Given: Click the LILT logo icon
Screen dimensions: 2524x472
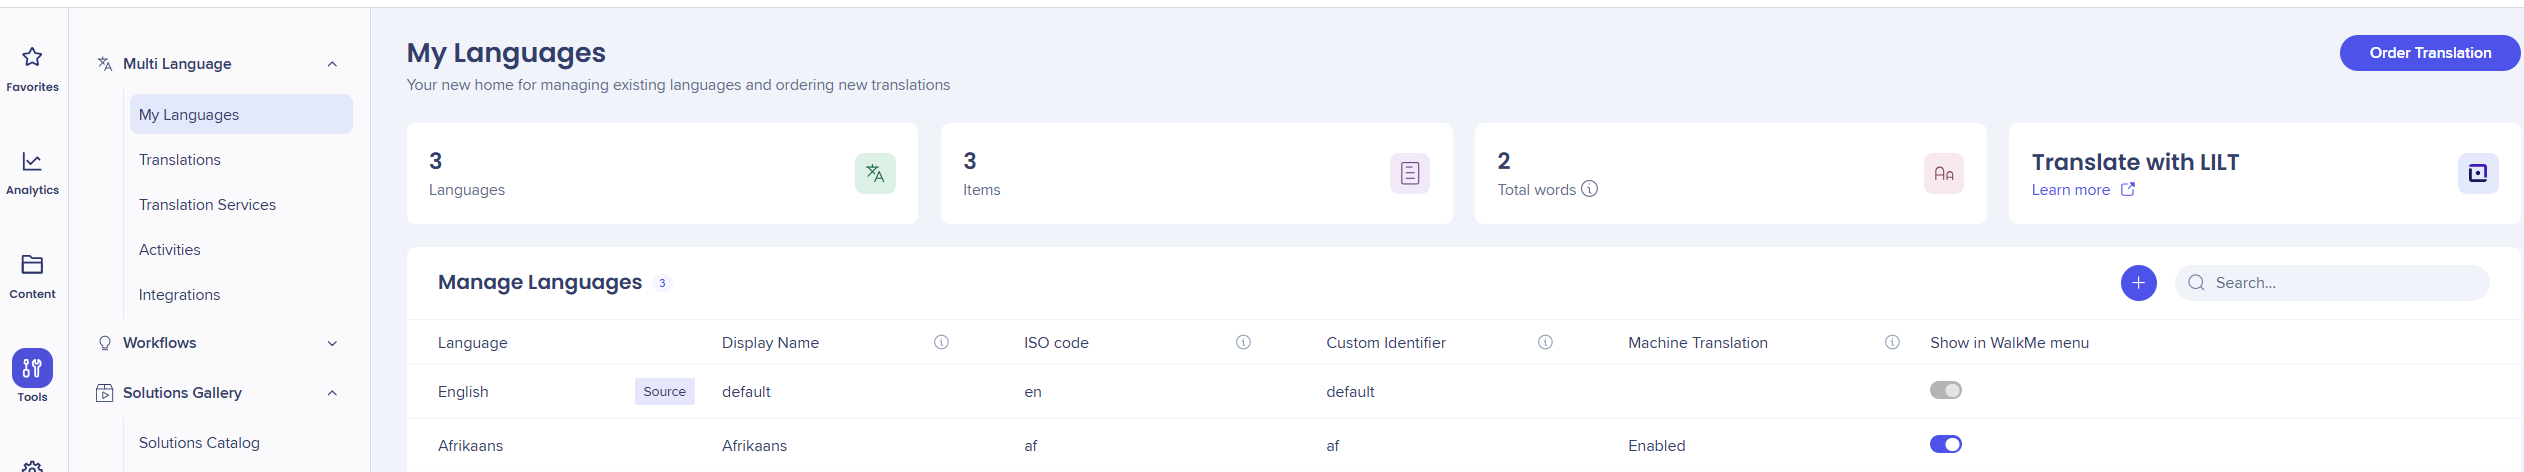Looking at the screenshot, I should click(x=2478, y=174).
